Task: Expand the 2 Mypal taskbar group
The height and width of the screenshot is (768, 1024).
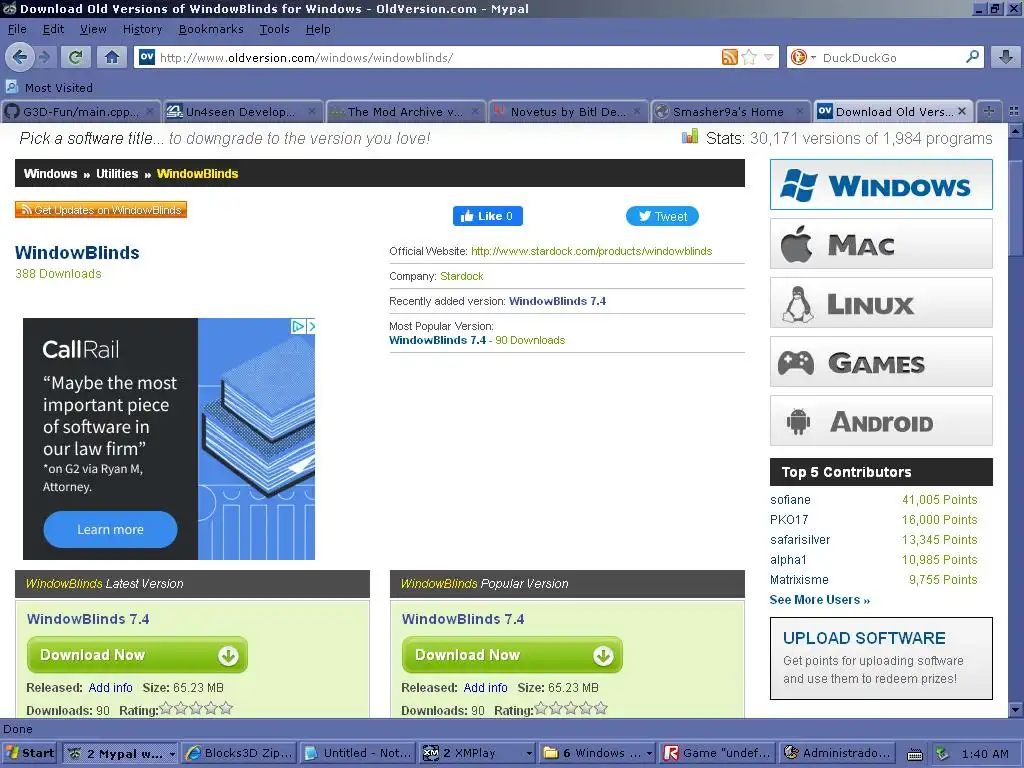Action: click(172, 754)
